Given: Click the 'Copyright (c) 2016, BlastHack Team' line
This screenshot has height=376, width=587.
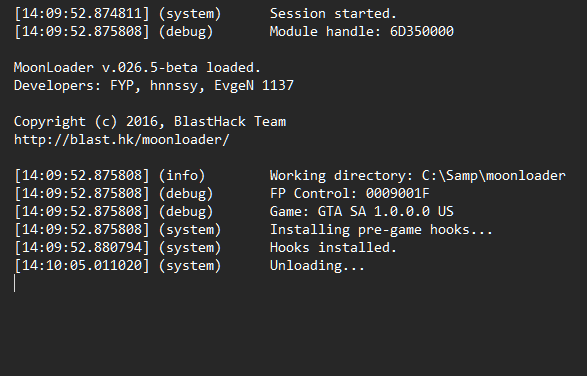Looking at the screenshot, I should (x=150, y=122).
